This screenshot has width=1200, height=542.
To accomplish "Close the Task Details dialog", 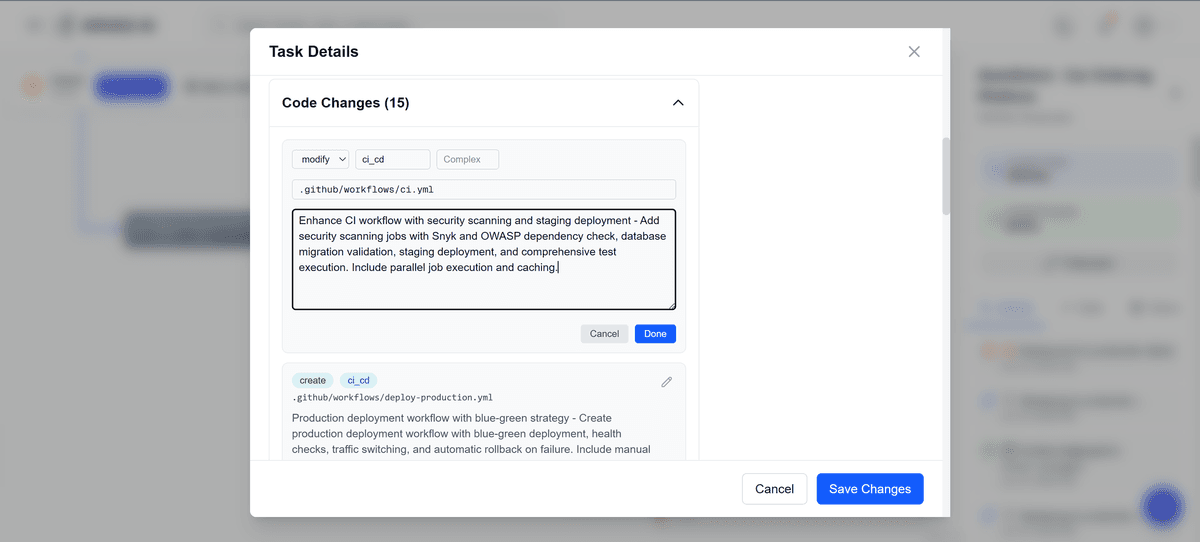I will click(x=914, y=52).
